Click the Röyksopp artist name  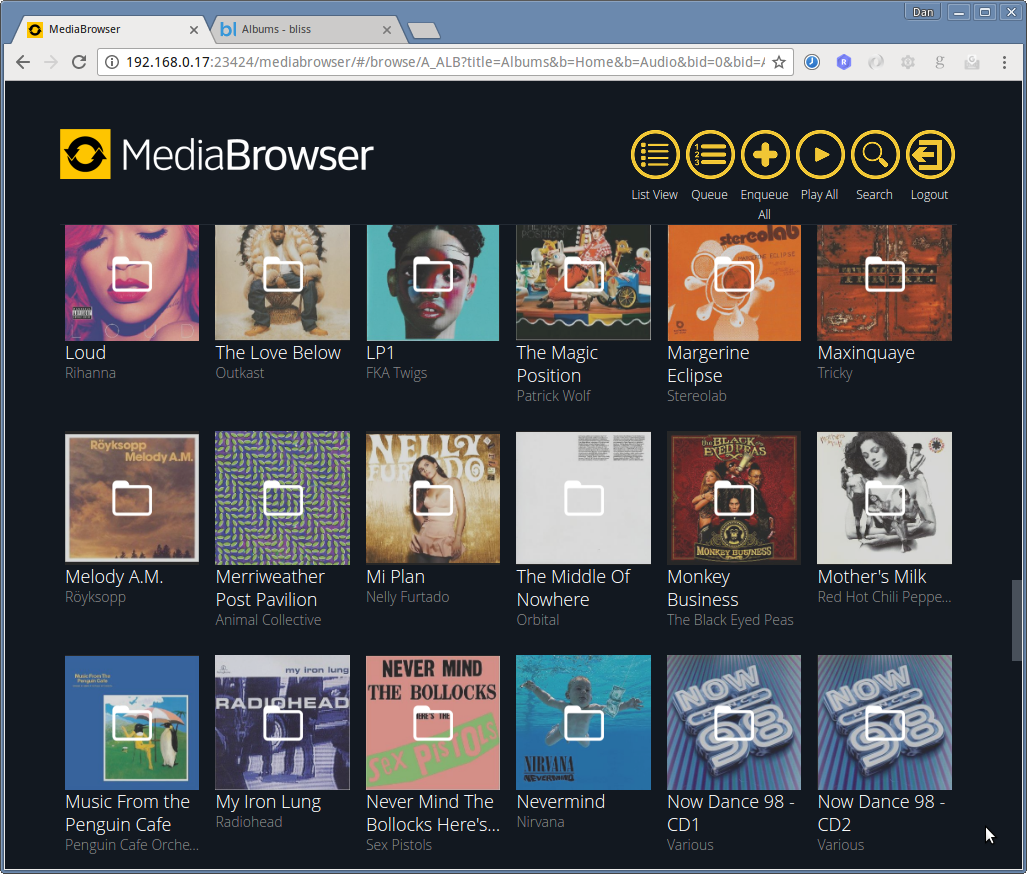tap(96, 597)
